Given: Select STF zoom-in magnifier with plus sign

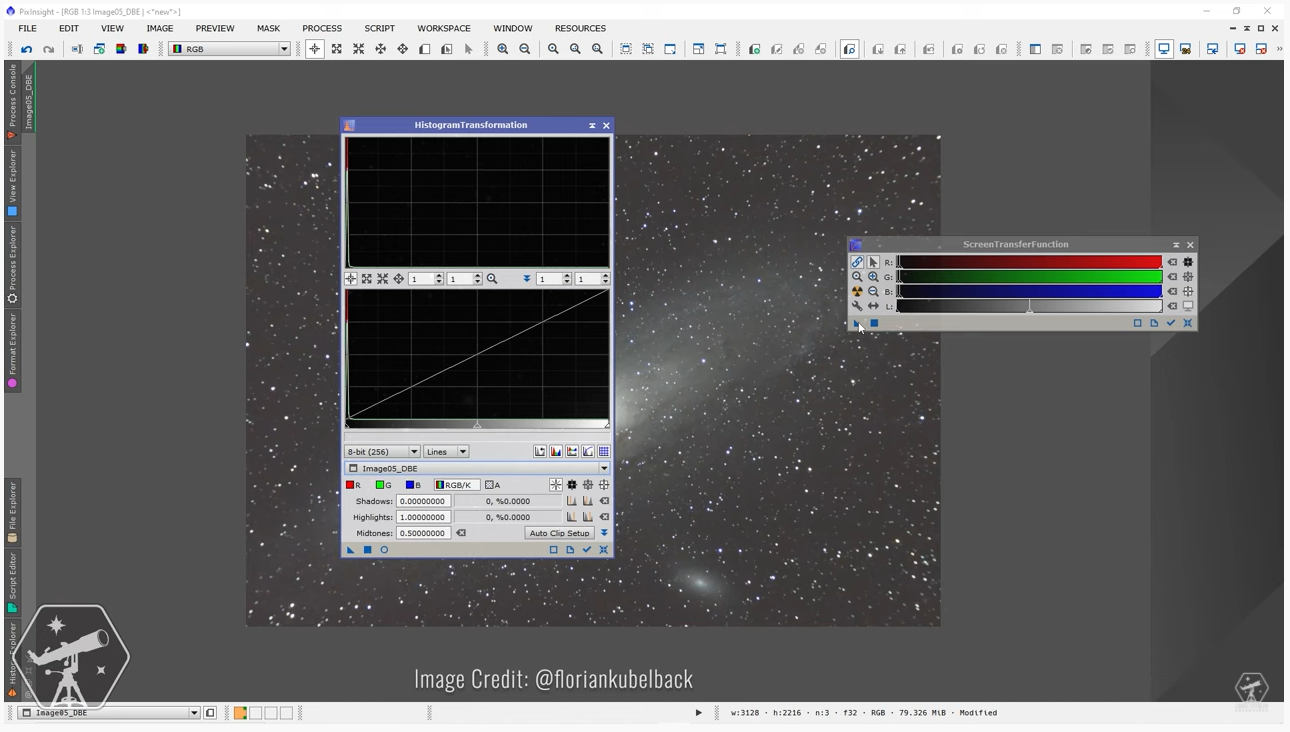Looking at the screenshot, I should [x=873, y=277].
